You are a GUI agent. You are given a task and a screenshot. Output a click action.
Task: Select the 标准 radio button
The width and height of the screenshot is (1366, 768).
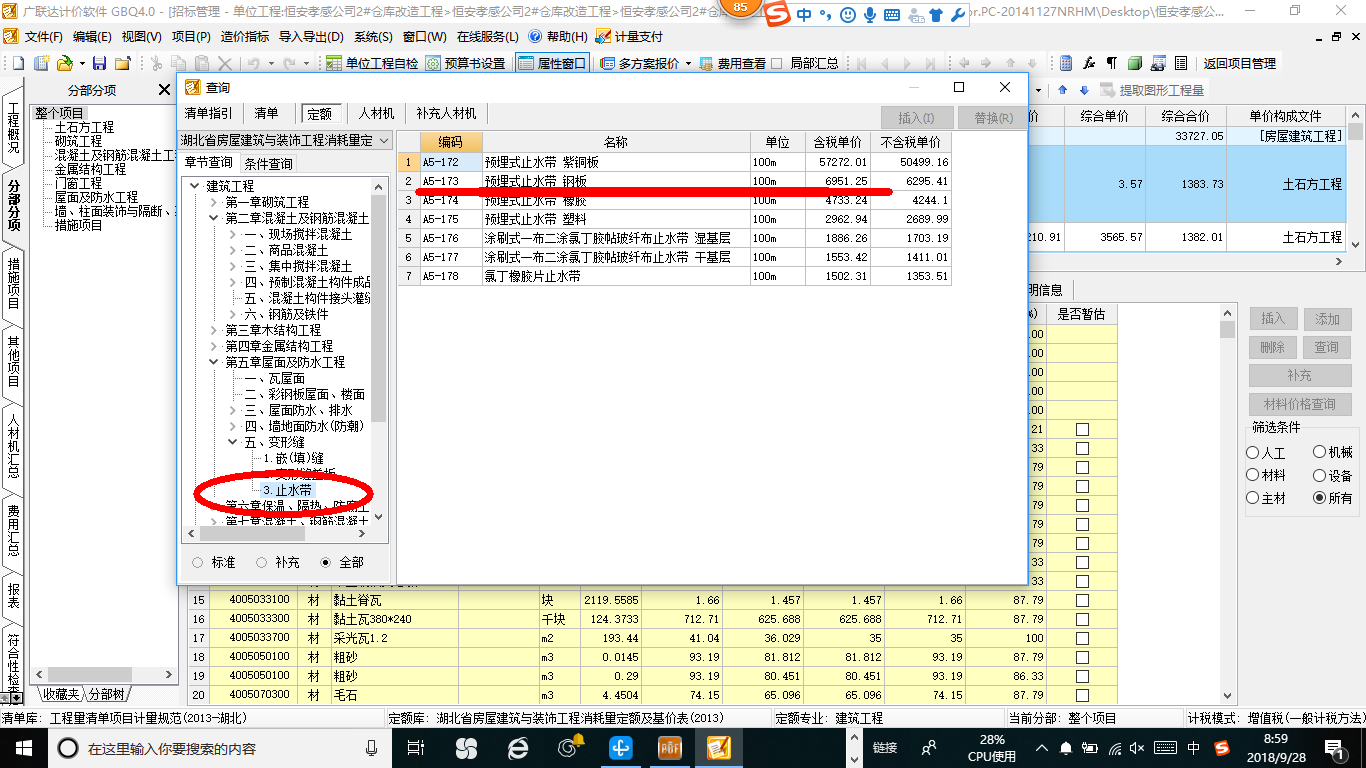(x=197, y=563)
